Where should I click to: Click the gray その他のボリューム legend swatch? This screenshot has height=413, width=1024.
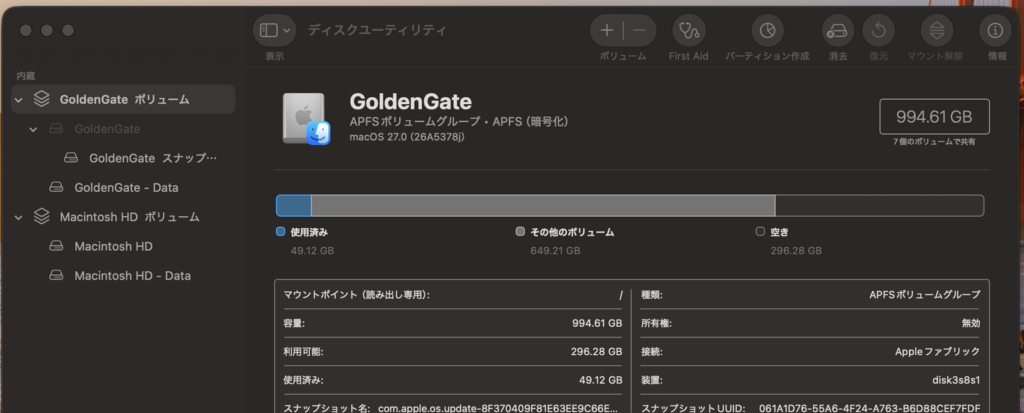click(x=520, y=231)
